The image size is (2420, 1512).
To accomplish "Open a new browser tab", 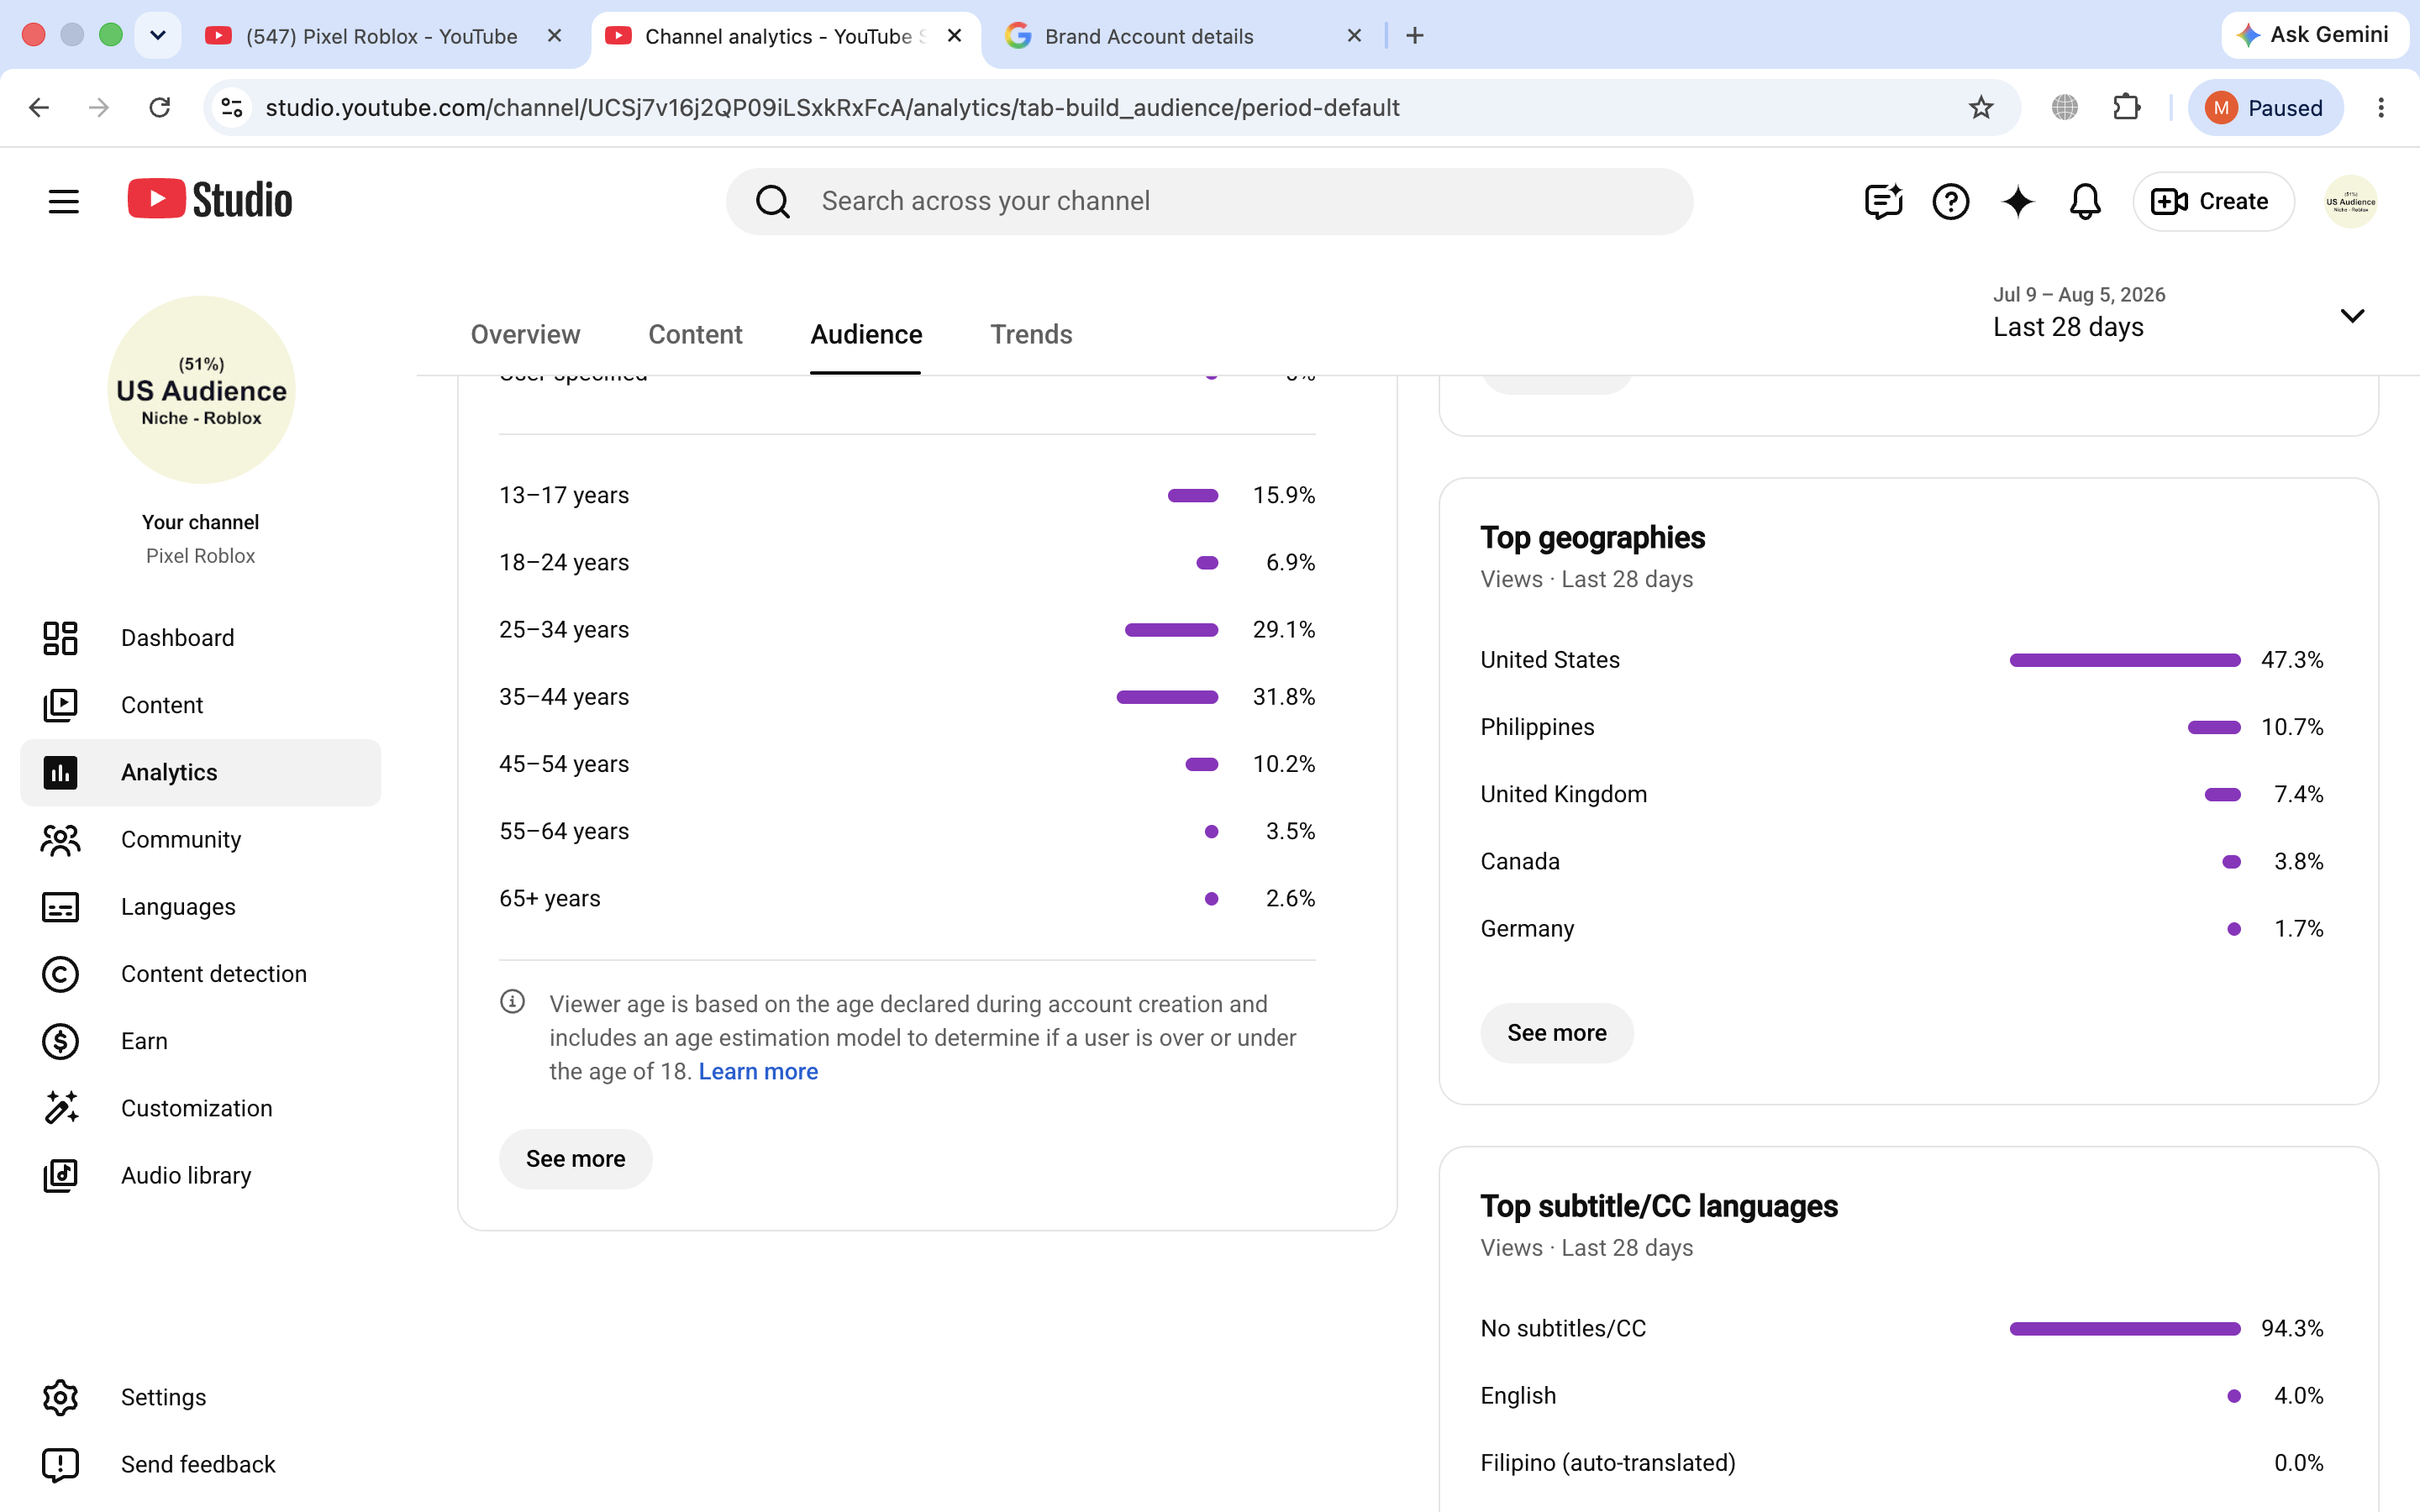I will click(x=1415, y=36).
